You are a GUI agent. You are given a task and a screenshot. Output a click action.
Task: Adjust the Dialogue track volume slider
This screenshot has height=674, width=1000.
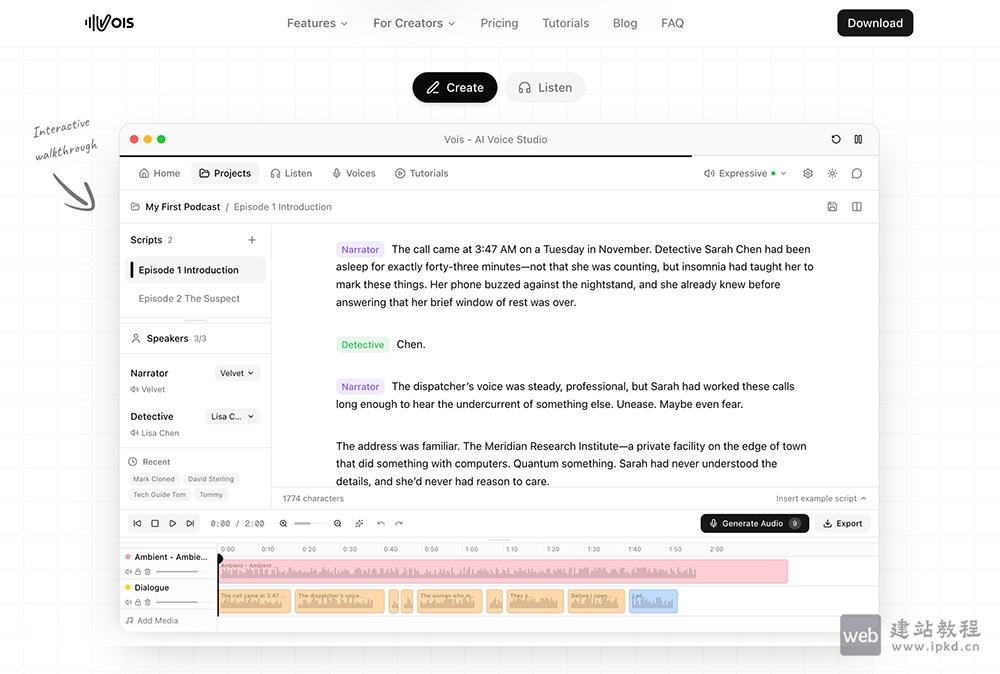(x=176, y=602)
